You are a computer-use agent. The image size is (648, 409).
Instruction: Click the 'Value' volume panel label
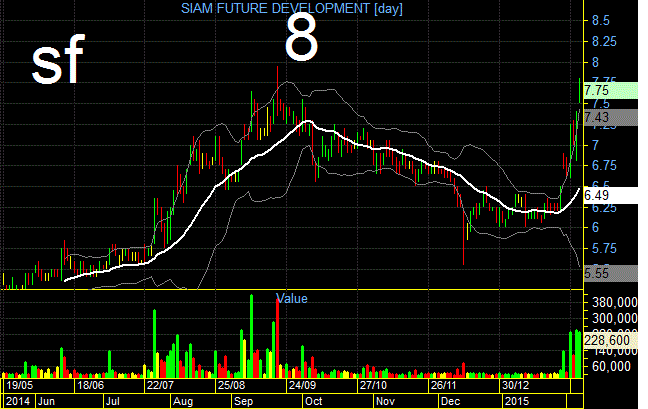point(291,298)
